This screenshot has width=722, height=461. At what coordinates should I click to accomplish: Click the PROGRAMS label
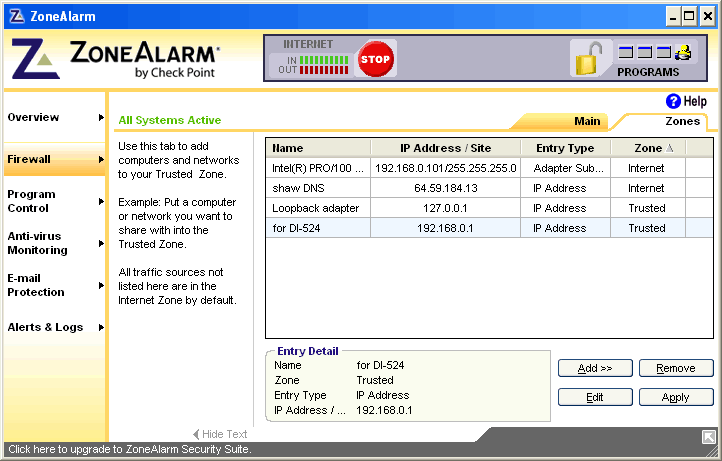tap(648, 72)
